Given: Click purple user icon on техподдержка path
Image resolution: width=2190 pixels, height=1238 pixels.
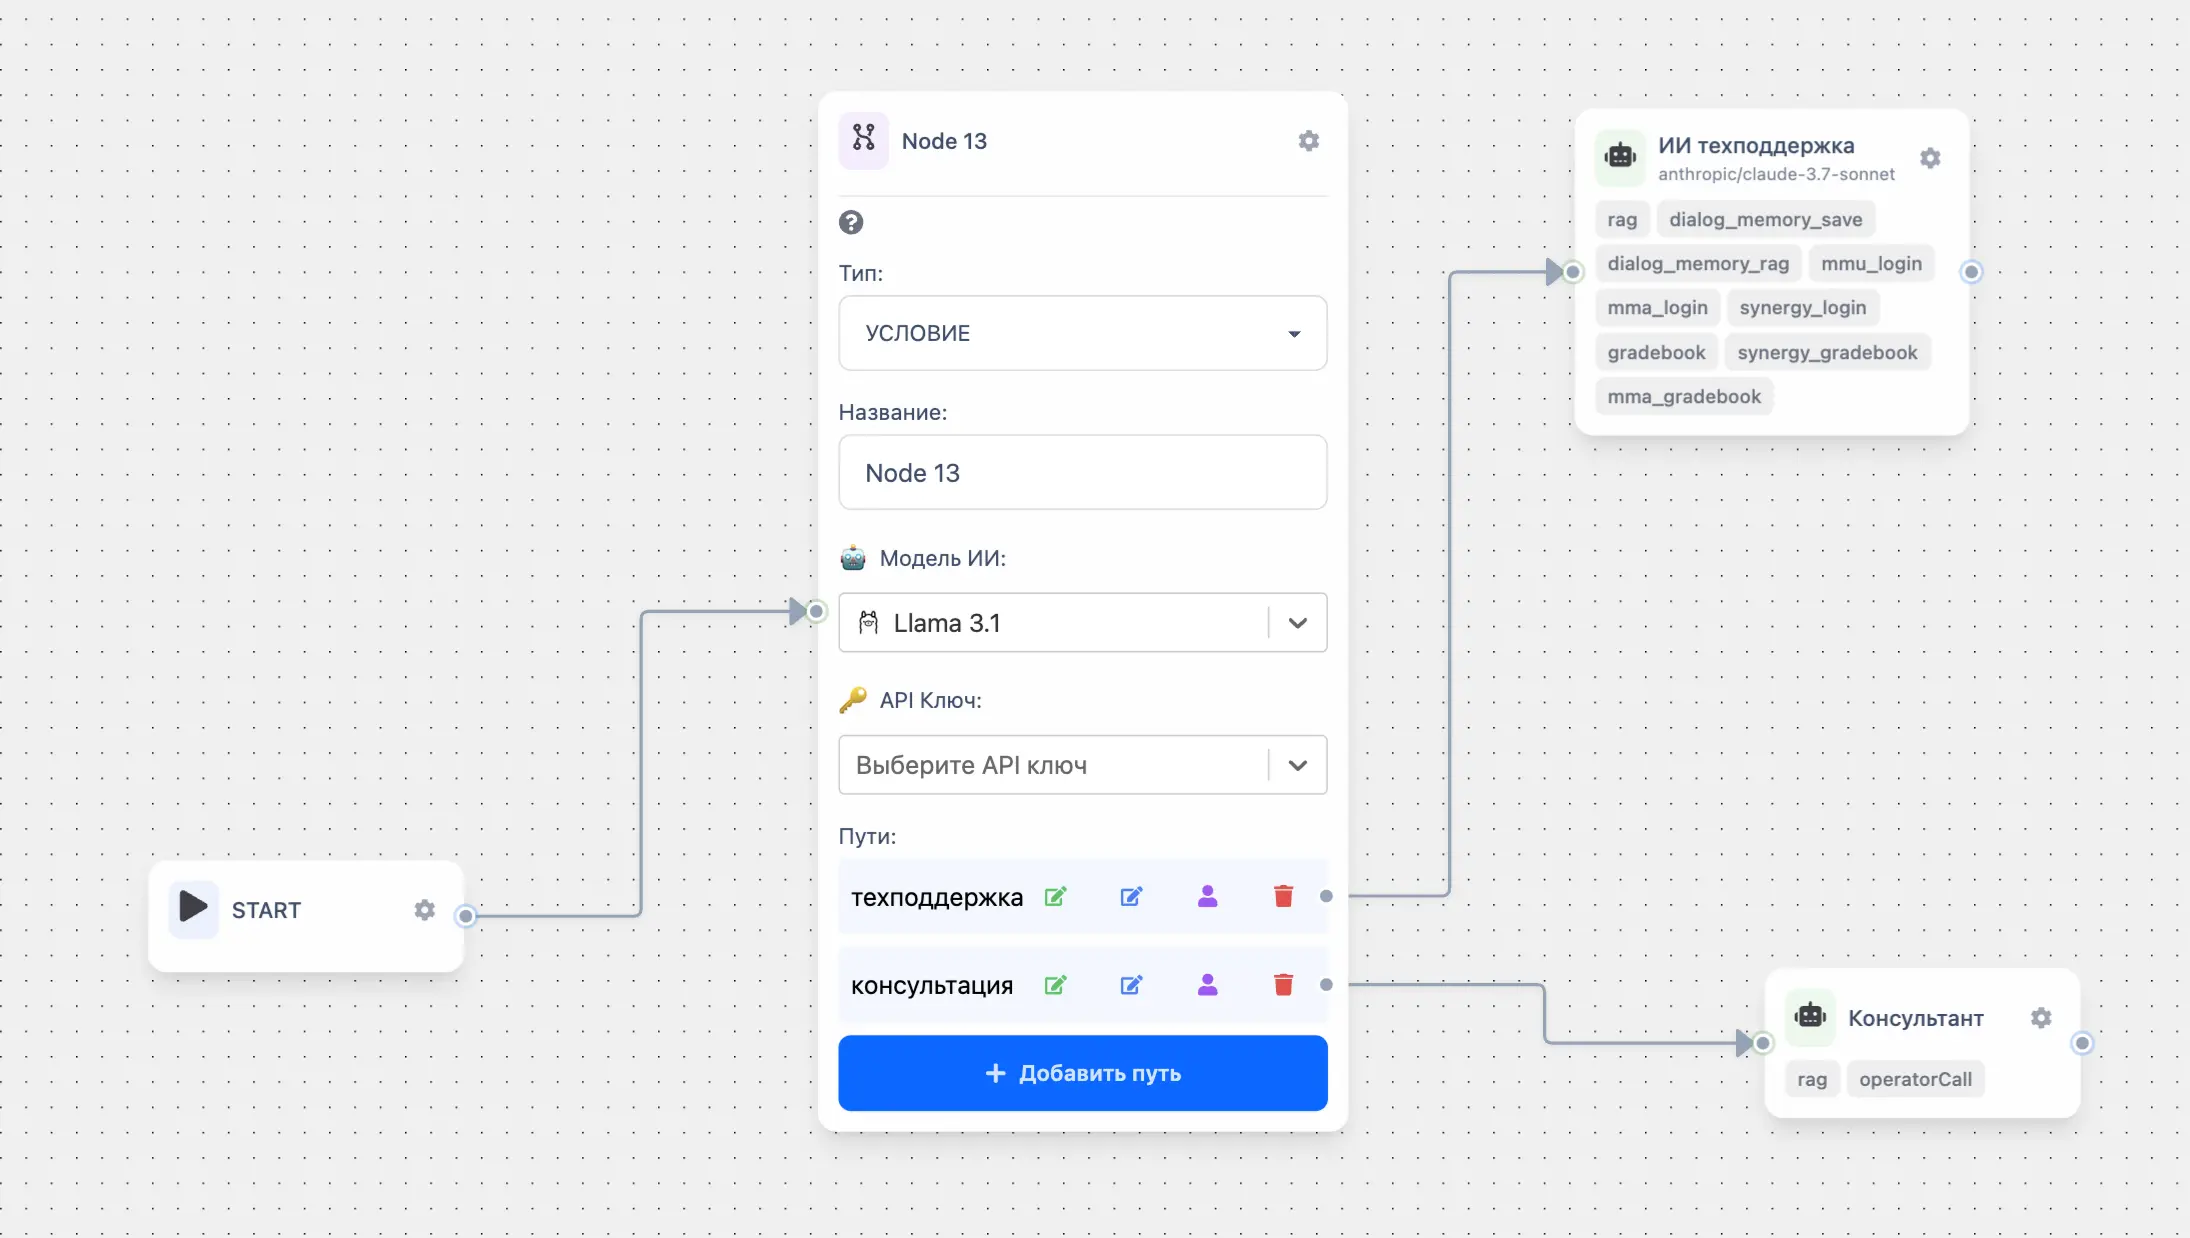Looking at the screenshot, I should [1207, 896].
